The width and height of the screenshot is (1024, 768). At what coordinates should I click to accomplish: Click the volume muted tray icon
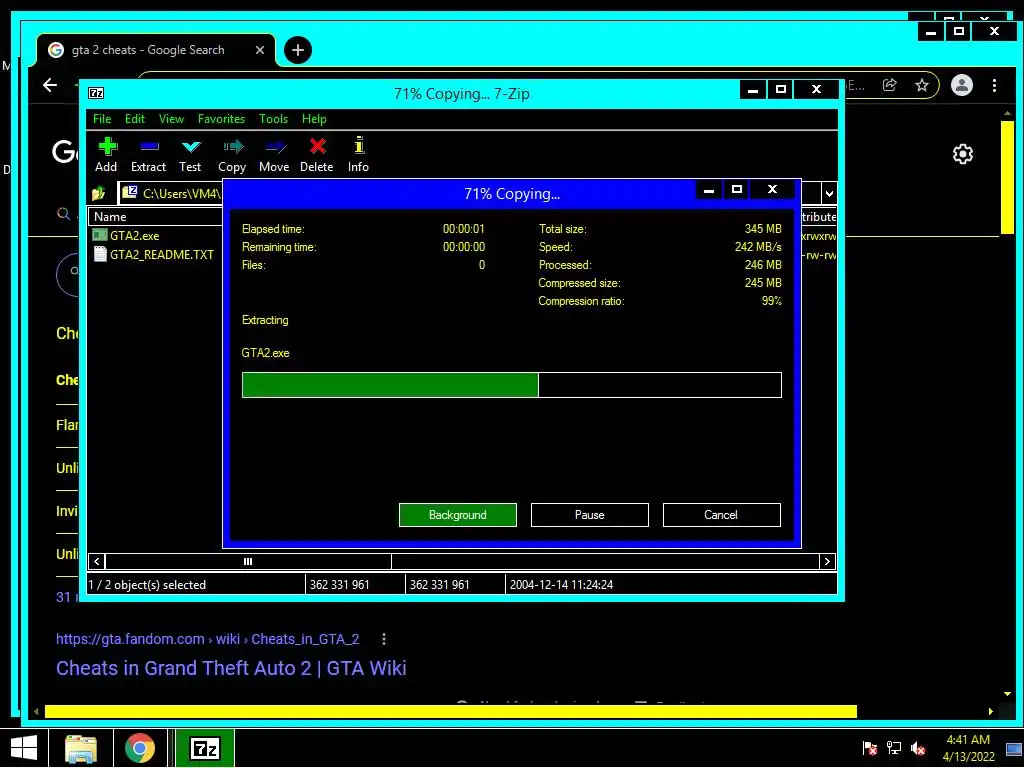[918, 748]
